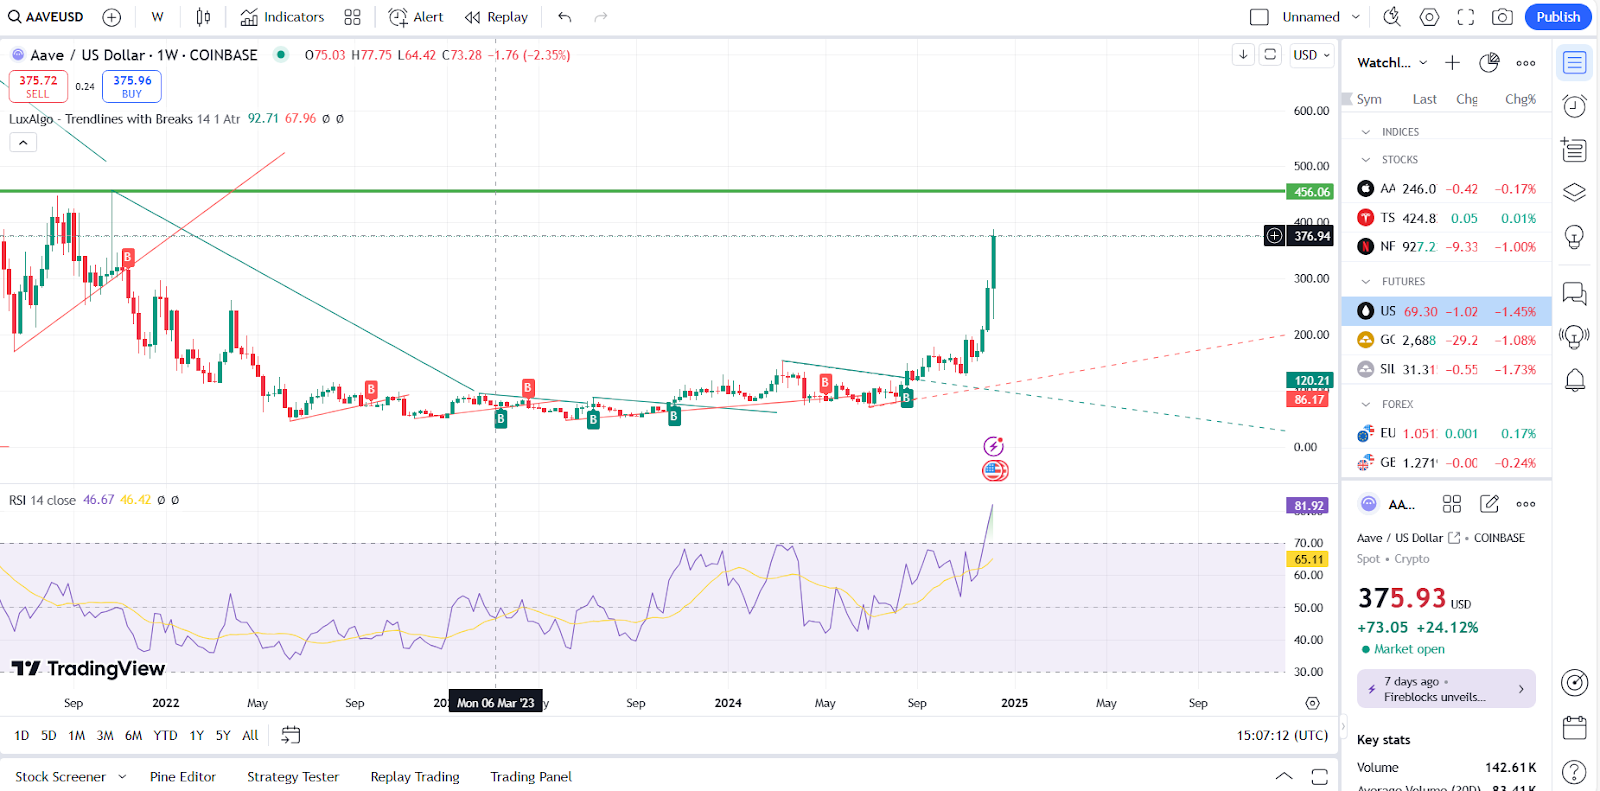The height and width of the screenshot is (791, 1600).
Task: Select the GC 2,688 watchlist row
Action: (x=1446, y=340)
